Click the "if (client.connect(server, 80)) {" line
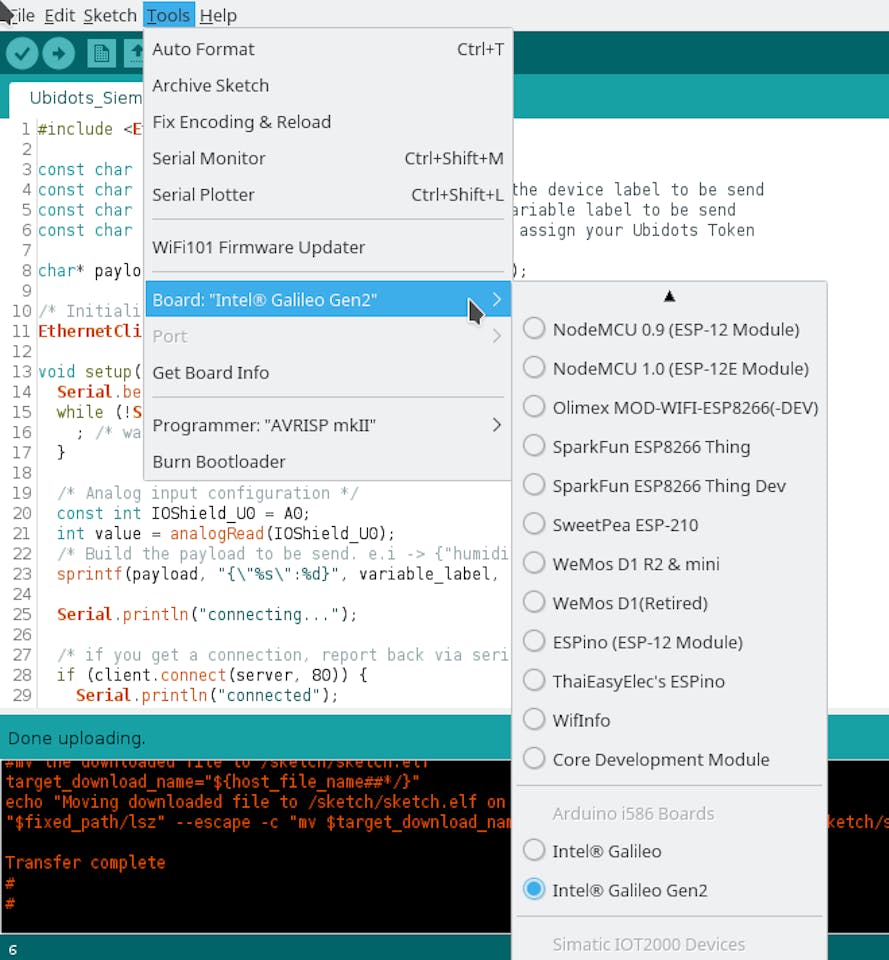The width and height of the screenshot is (889, 960). 212,675
